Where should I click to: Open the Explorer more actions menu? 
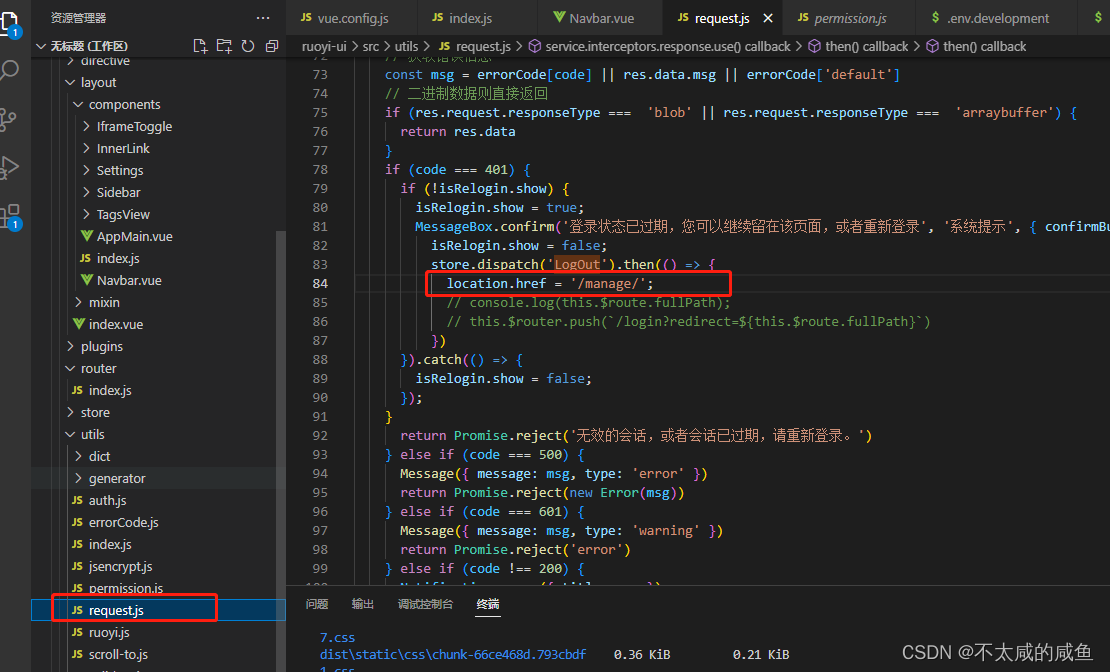coord(263,17)
